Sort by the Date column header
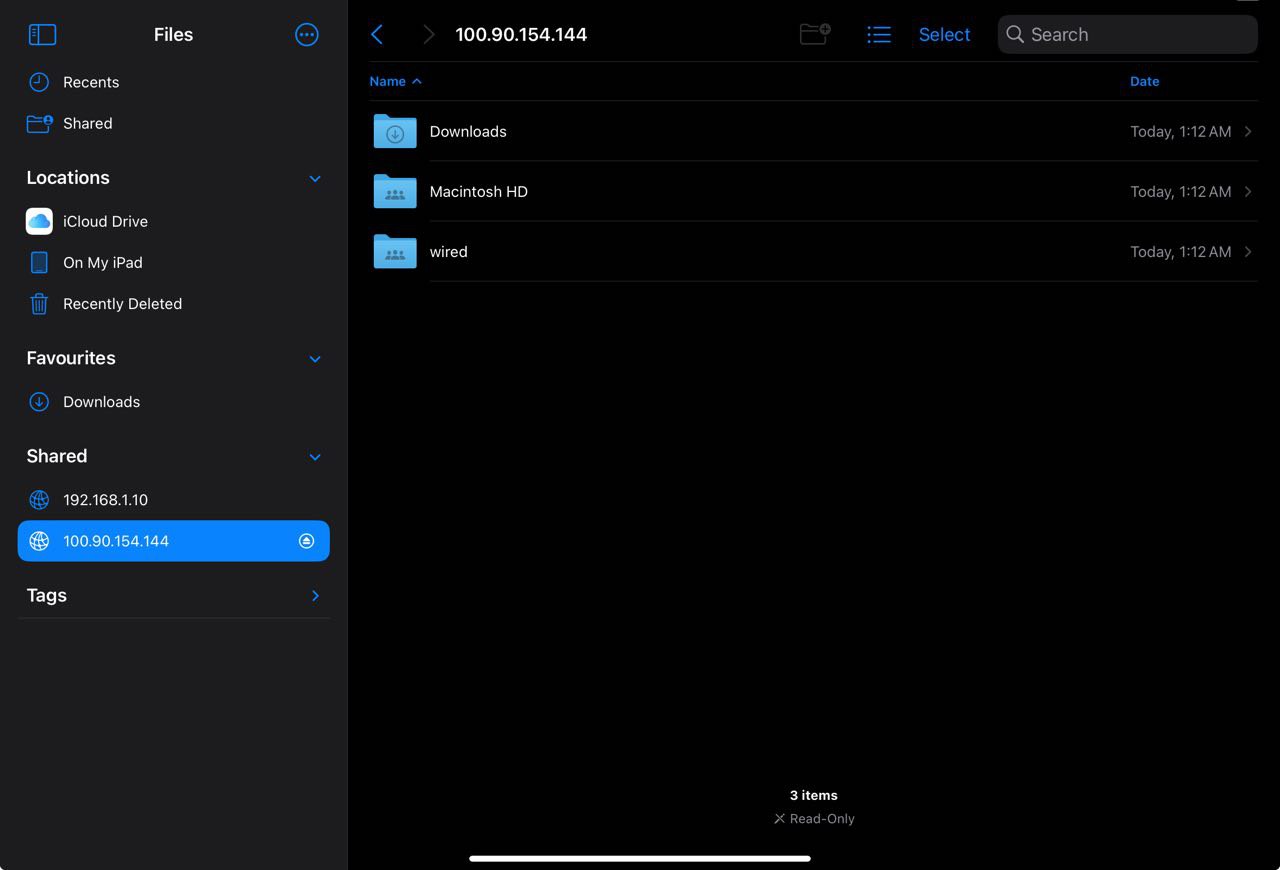Viewport: 1280px width, 870px height. (1145, 81)
